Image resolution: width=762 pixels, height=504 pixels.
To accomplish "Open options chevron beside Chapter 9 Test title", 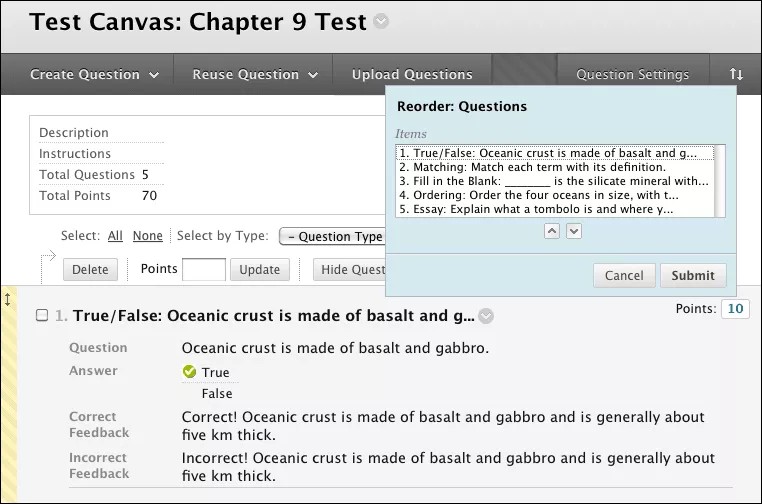I will 381,21.
